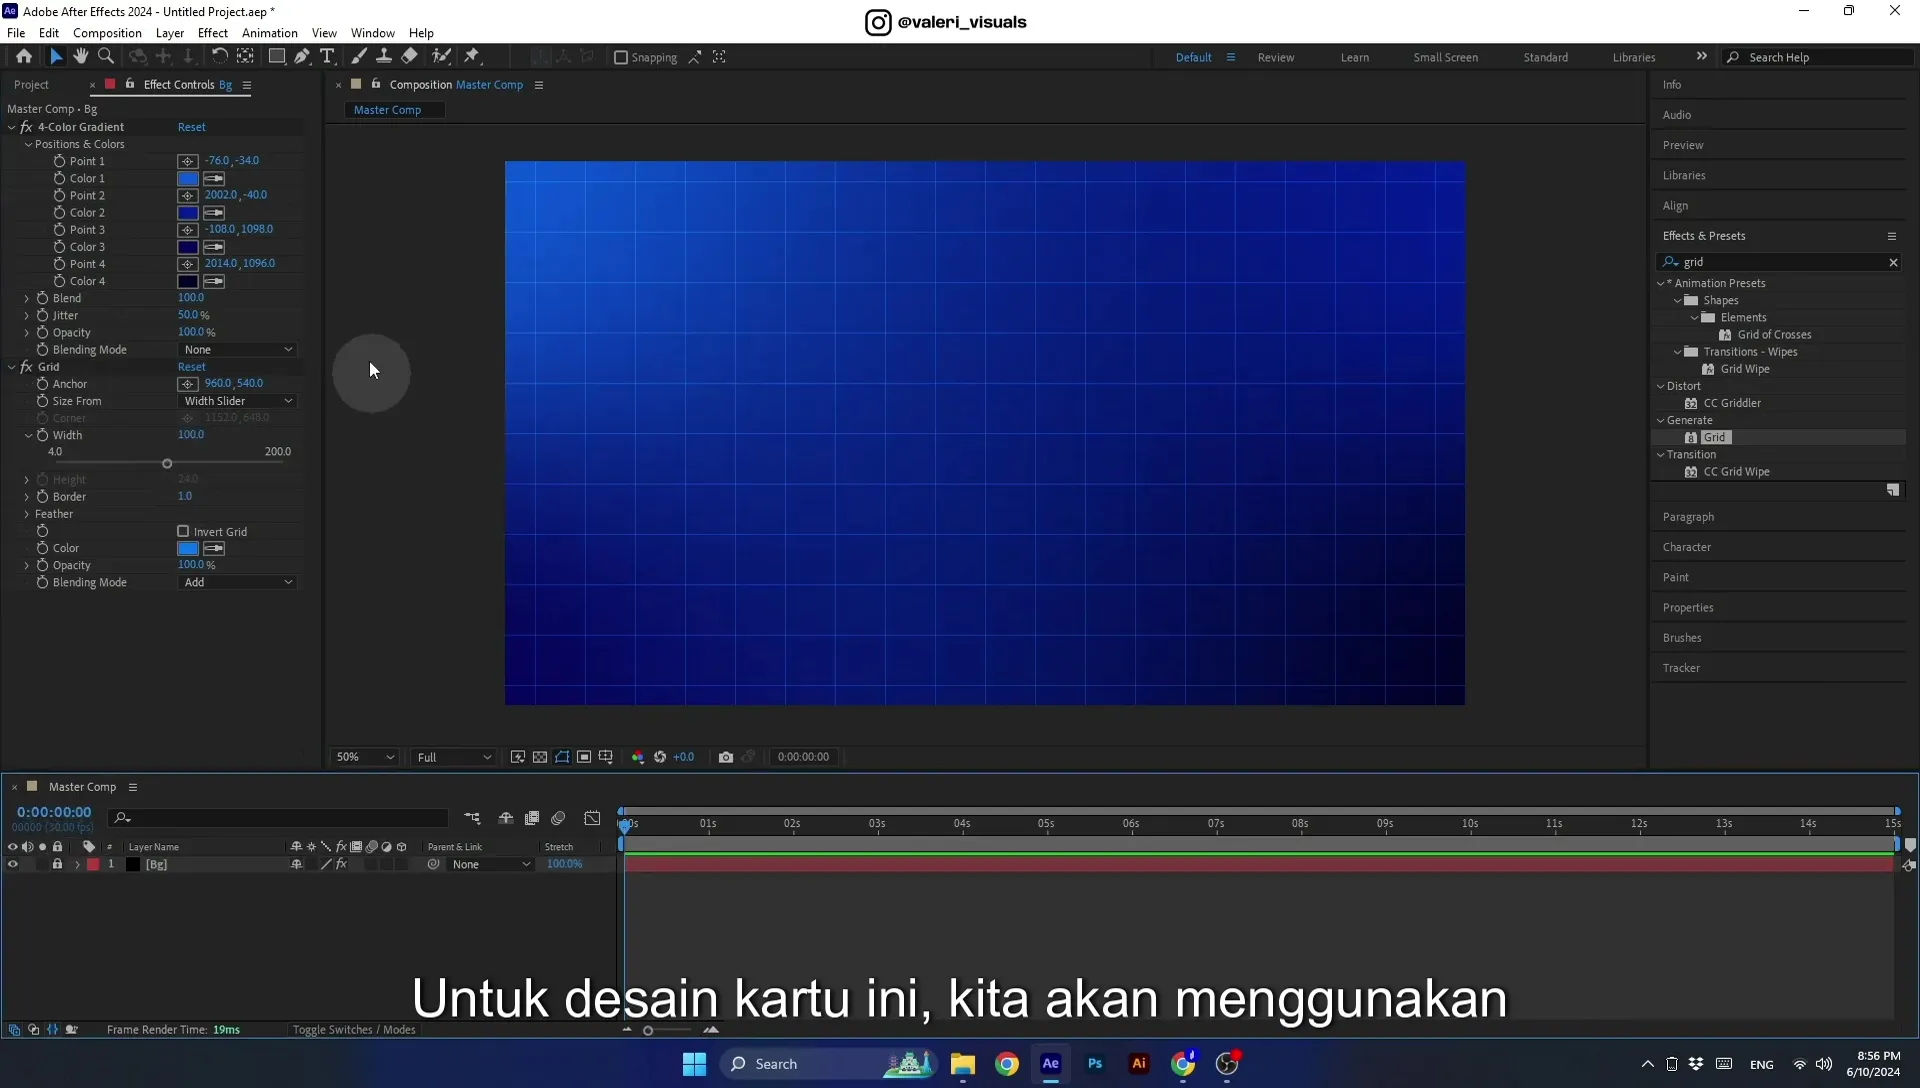Select the CC Griddler effect preset
This screenshot has width=1920, height=1088.
click(x=1732, y=403)
